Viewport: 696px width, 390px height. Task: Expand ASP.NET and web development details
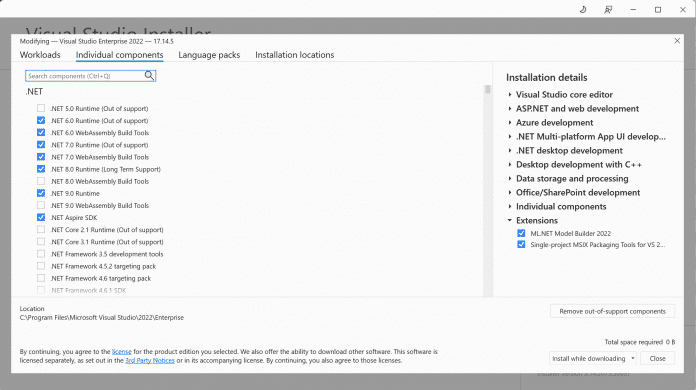510,109
